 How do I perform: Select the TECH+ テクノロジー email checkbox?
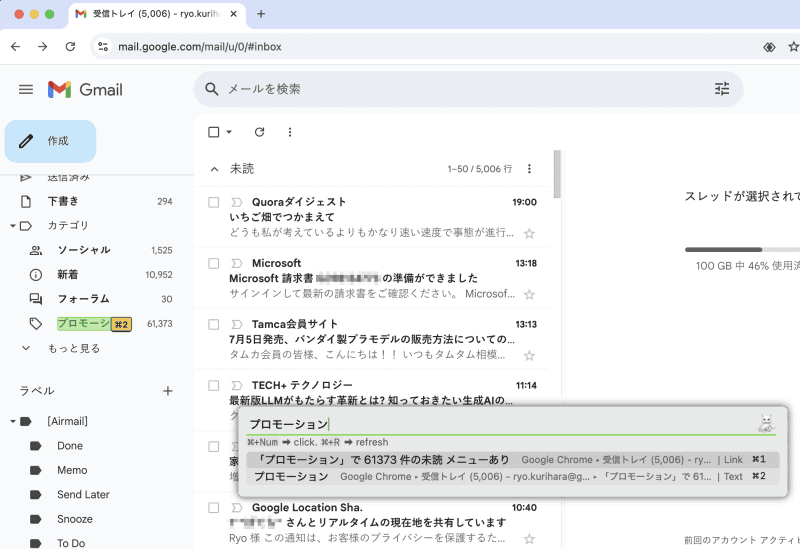[214, 386]
